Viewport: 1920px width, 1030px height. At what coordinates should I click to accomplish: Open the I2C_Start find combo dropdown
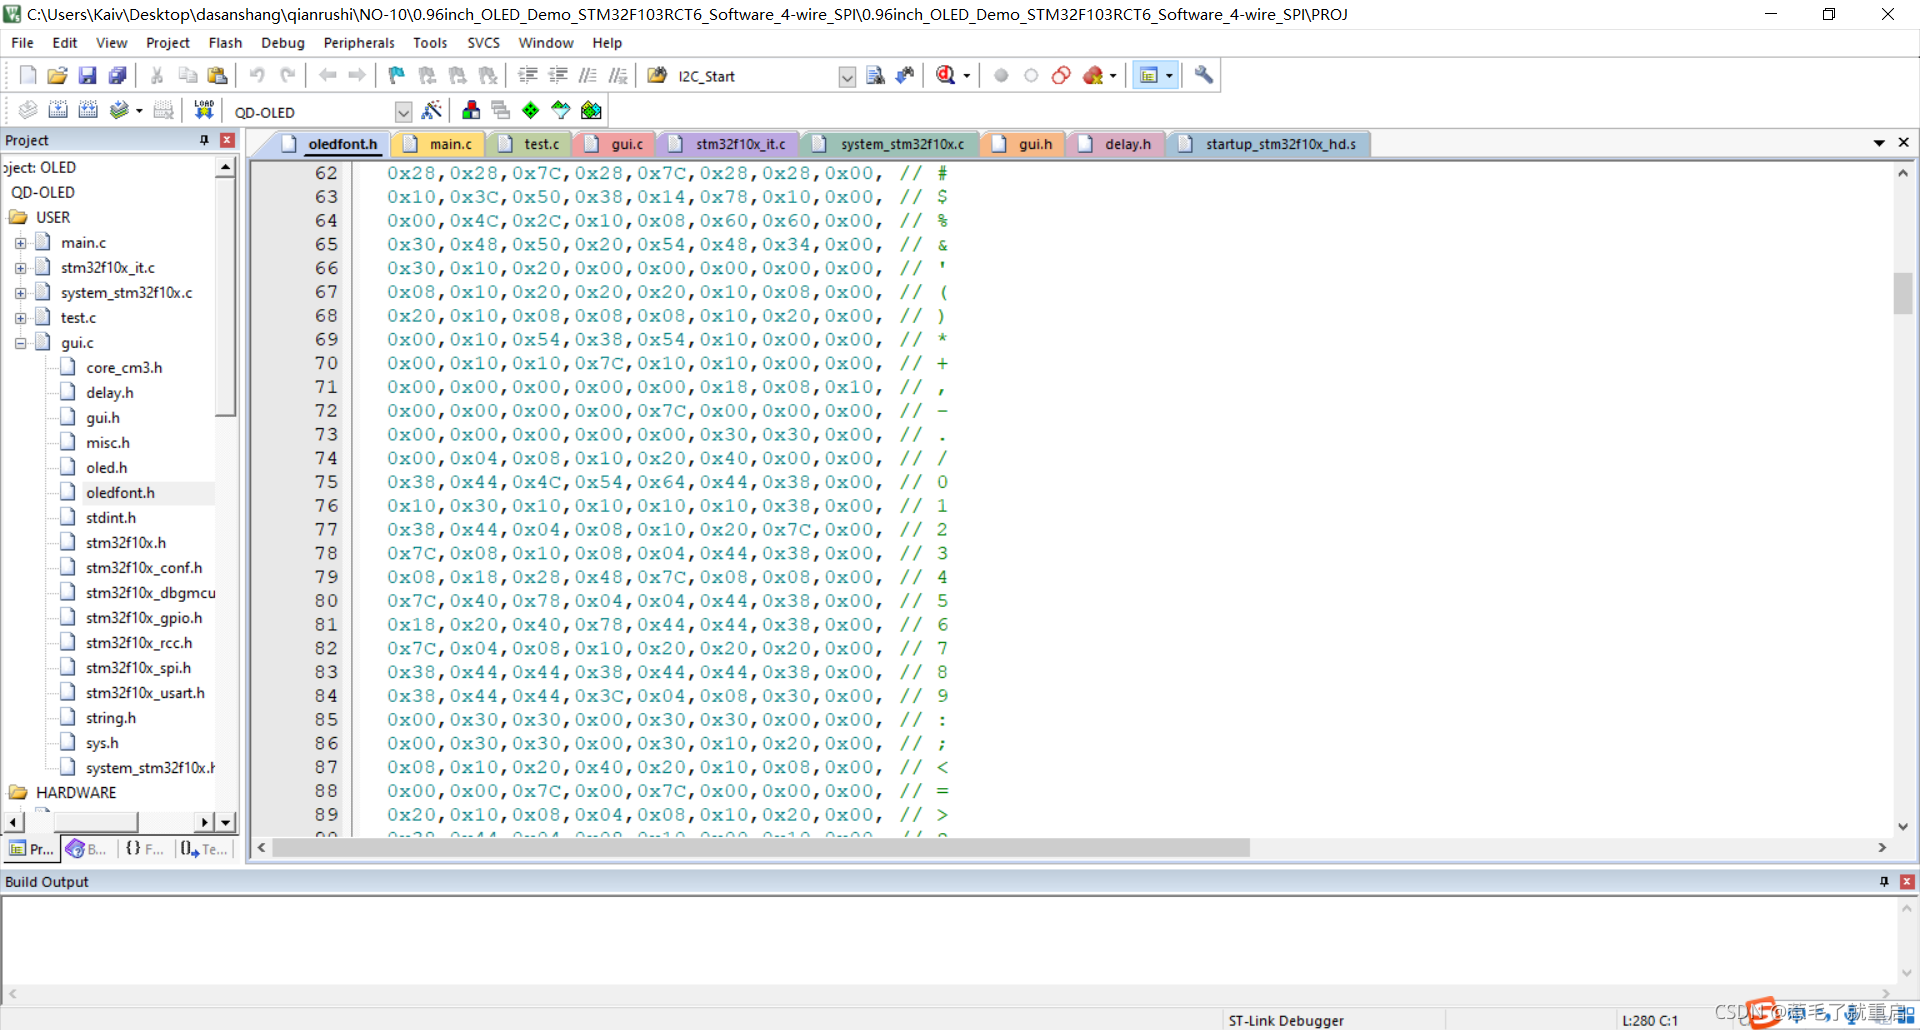tap(847, 77)
